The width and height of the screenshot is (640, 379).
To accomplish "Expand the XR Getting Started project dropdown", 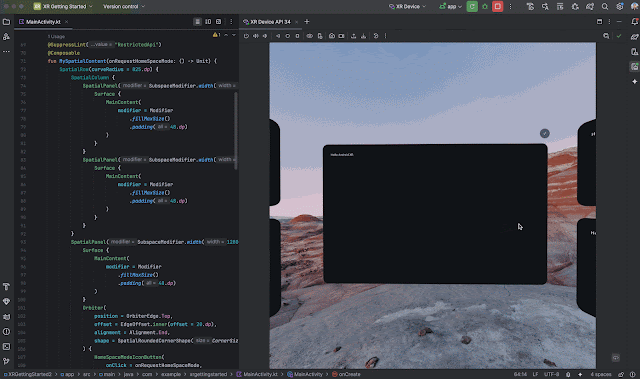I will pyautogui.click(x=63, y=7).
